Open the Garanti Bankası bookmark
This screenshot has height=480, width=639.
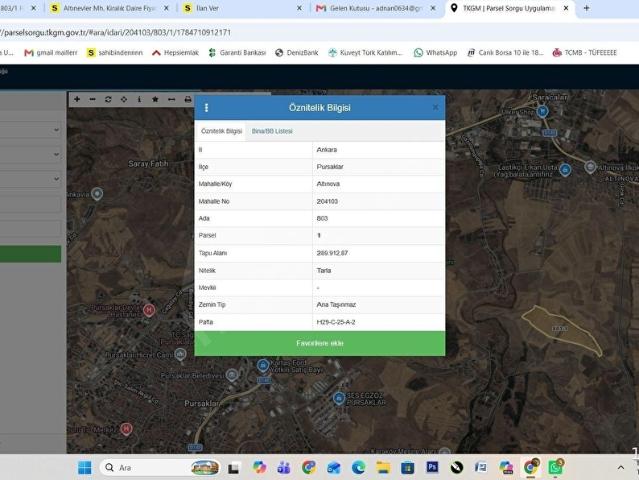[x=237, y=53]
